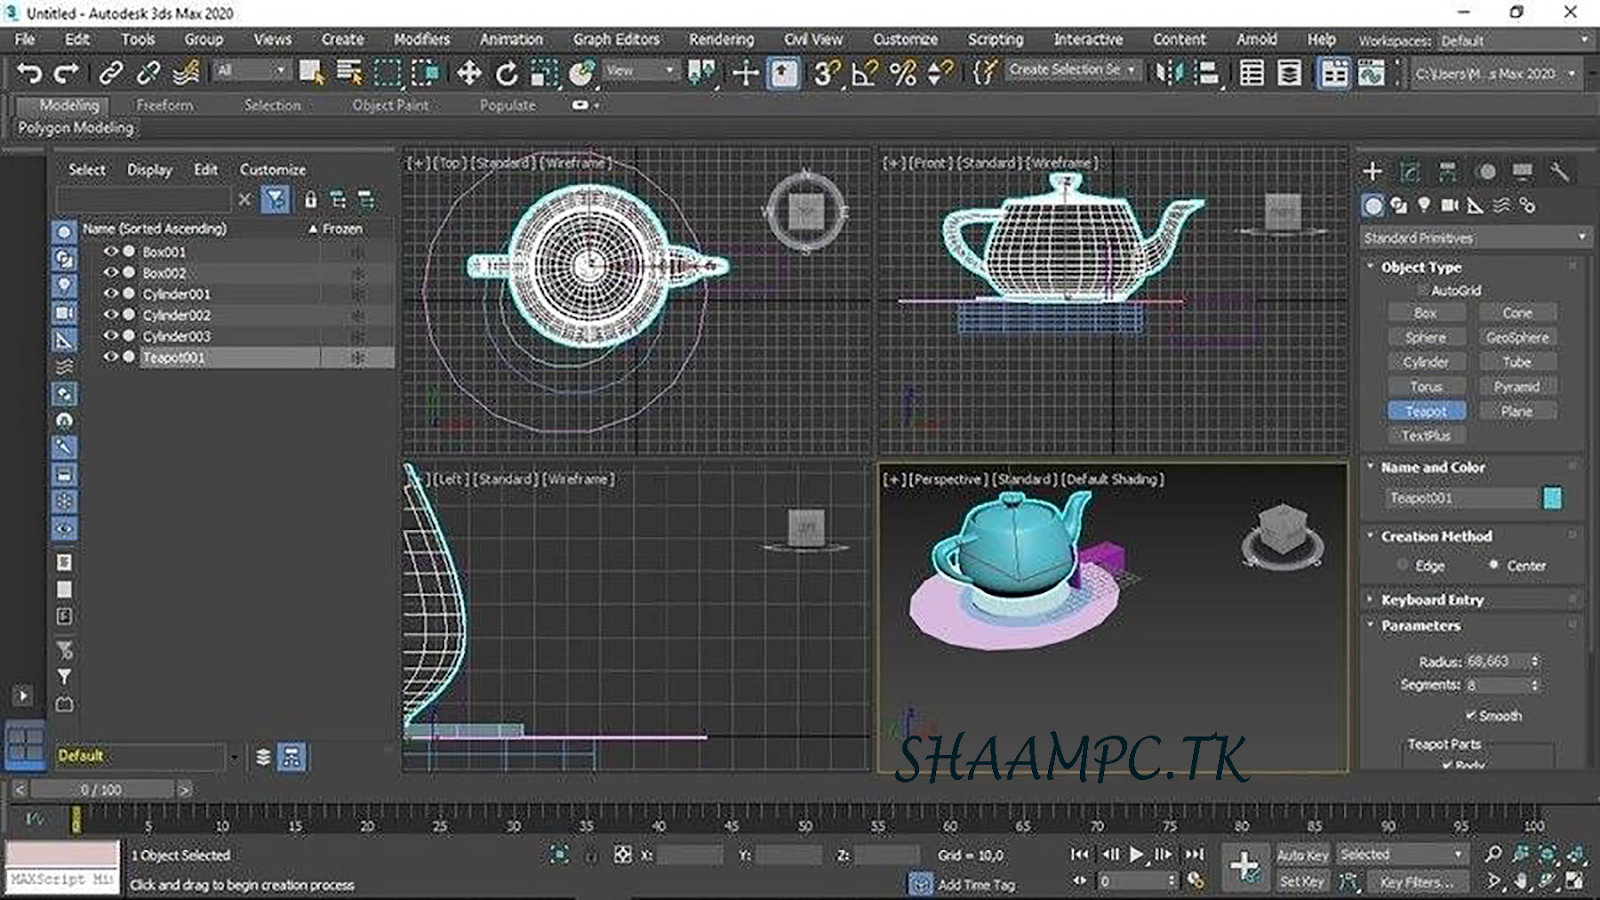Activate the Select and Rotate tool
The width and height of the screenshot is (1600, 900).
[506, 73]
